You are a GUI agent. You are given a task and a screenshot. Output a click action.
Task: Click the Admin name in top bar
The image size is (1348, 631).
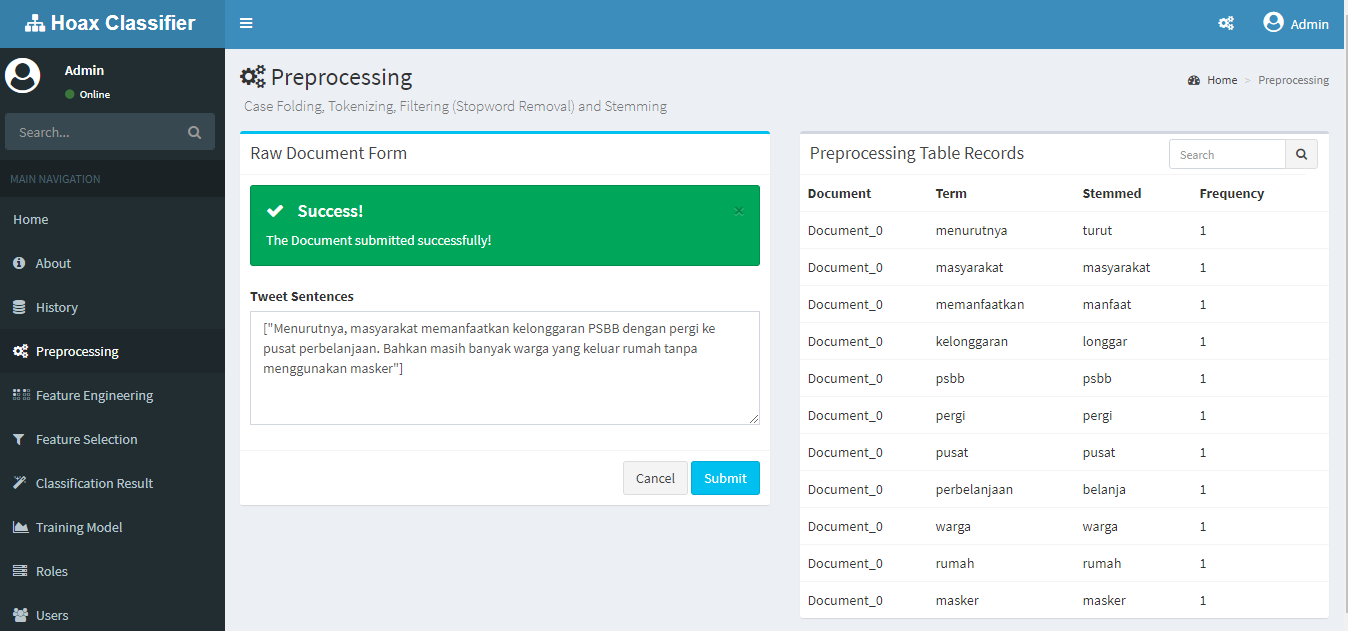pyautogui.click(x=1310, y=24)
